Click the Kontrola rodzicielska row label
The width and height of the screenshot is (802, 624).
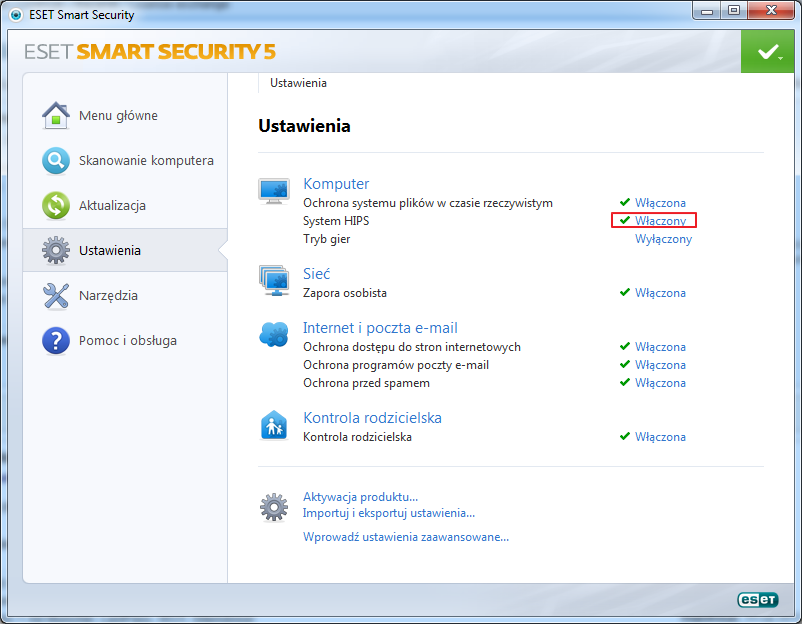(357, 437)
